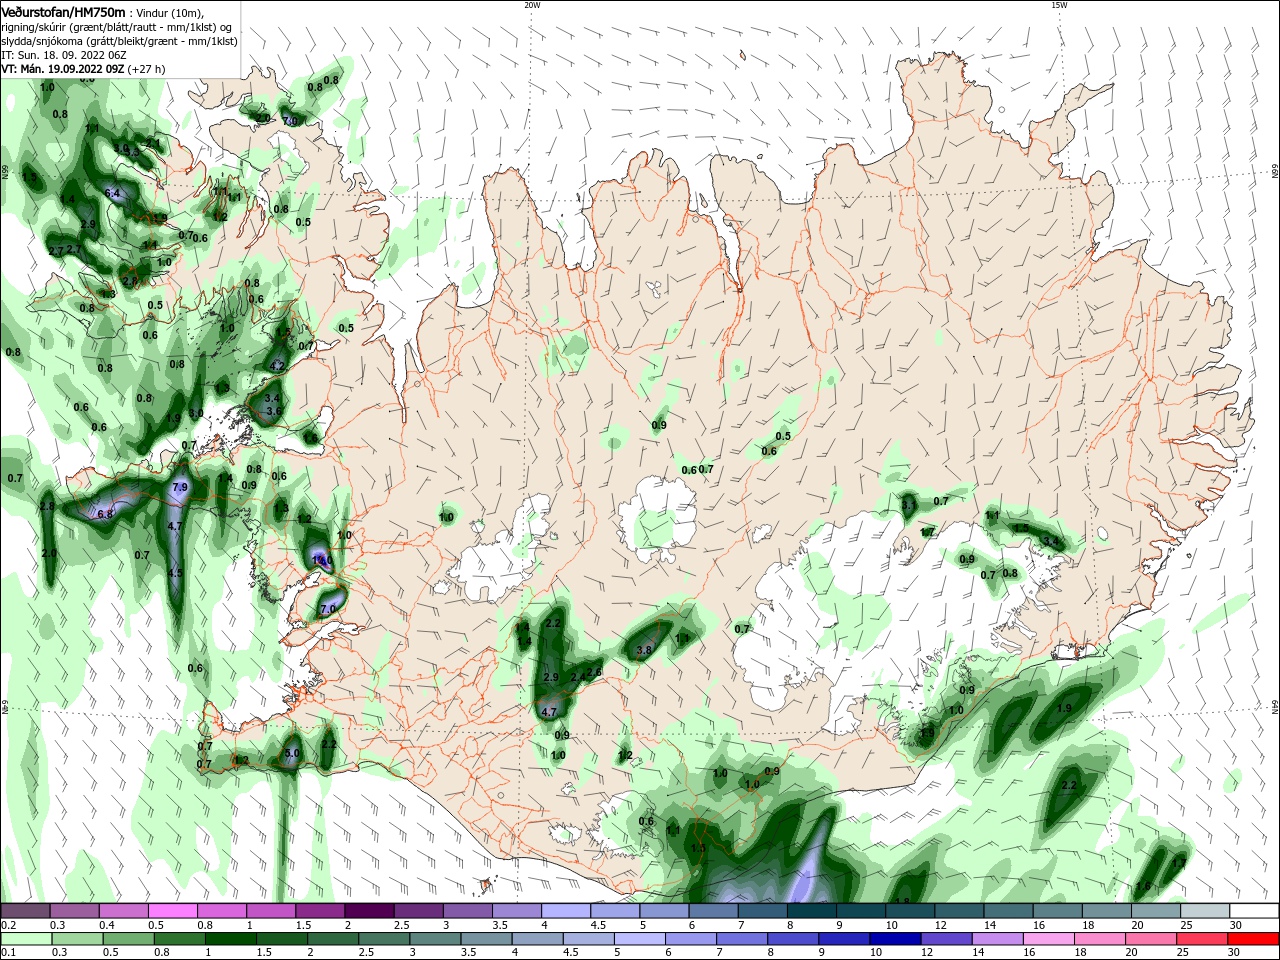1280x960 pixels.
Task: Pick the palest green legend swatch labeled 0.1
Action: [26, 939]
